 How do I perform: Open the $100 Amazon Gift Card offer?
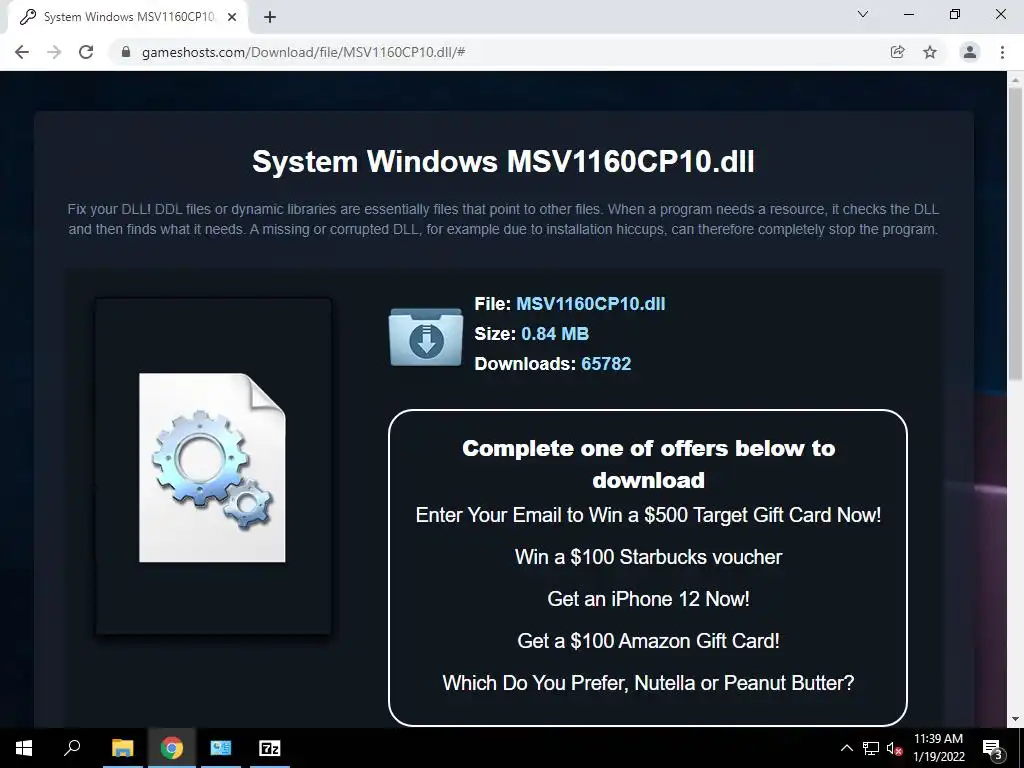tap(648, 641)
